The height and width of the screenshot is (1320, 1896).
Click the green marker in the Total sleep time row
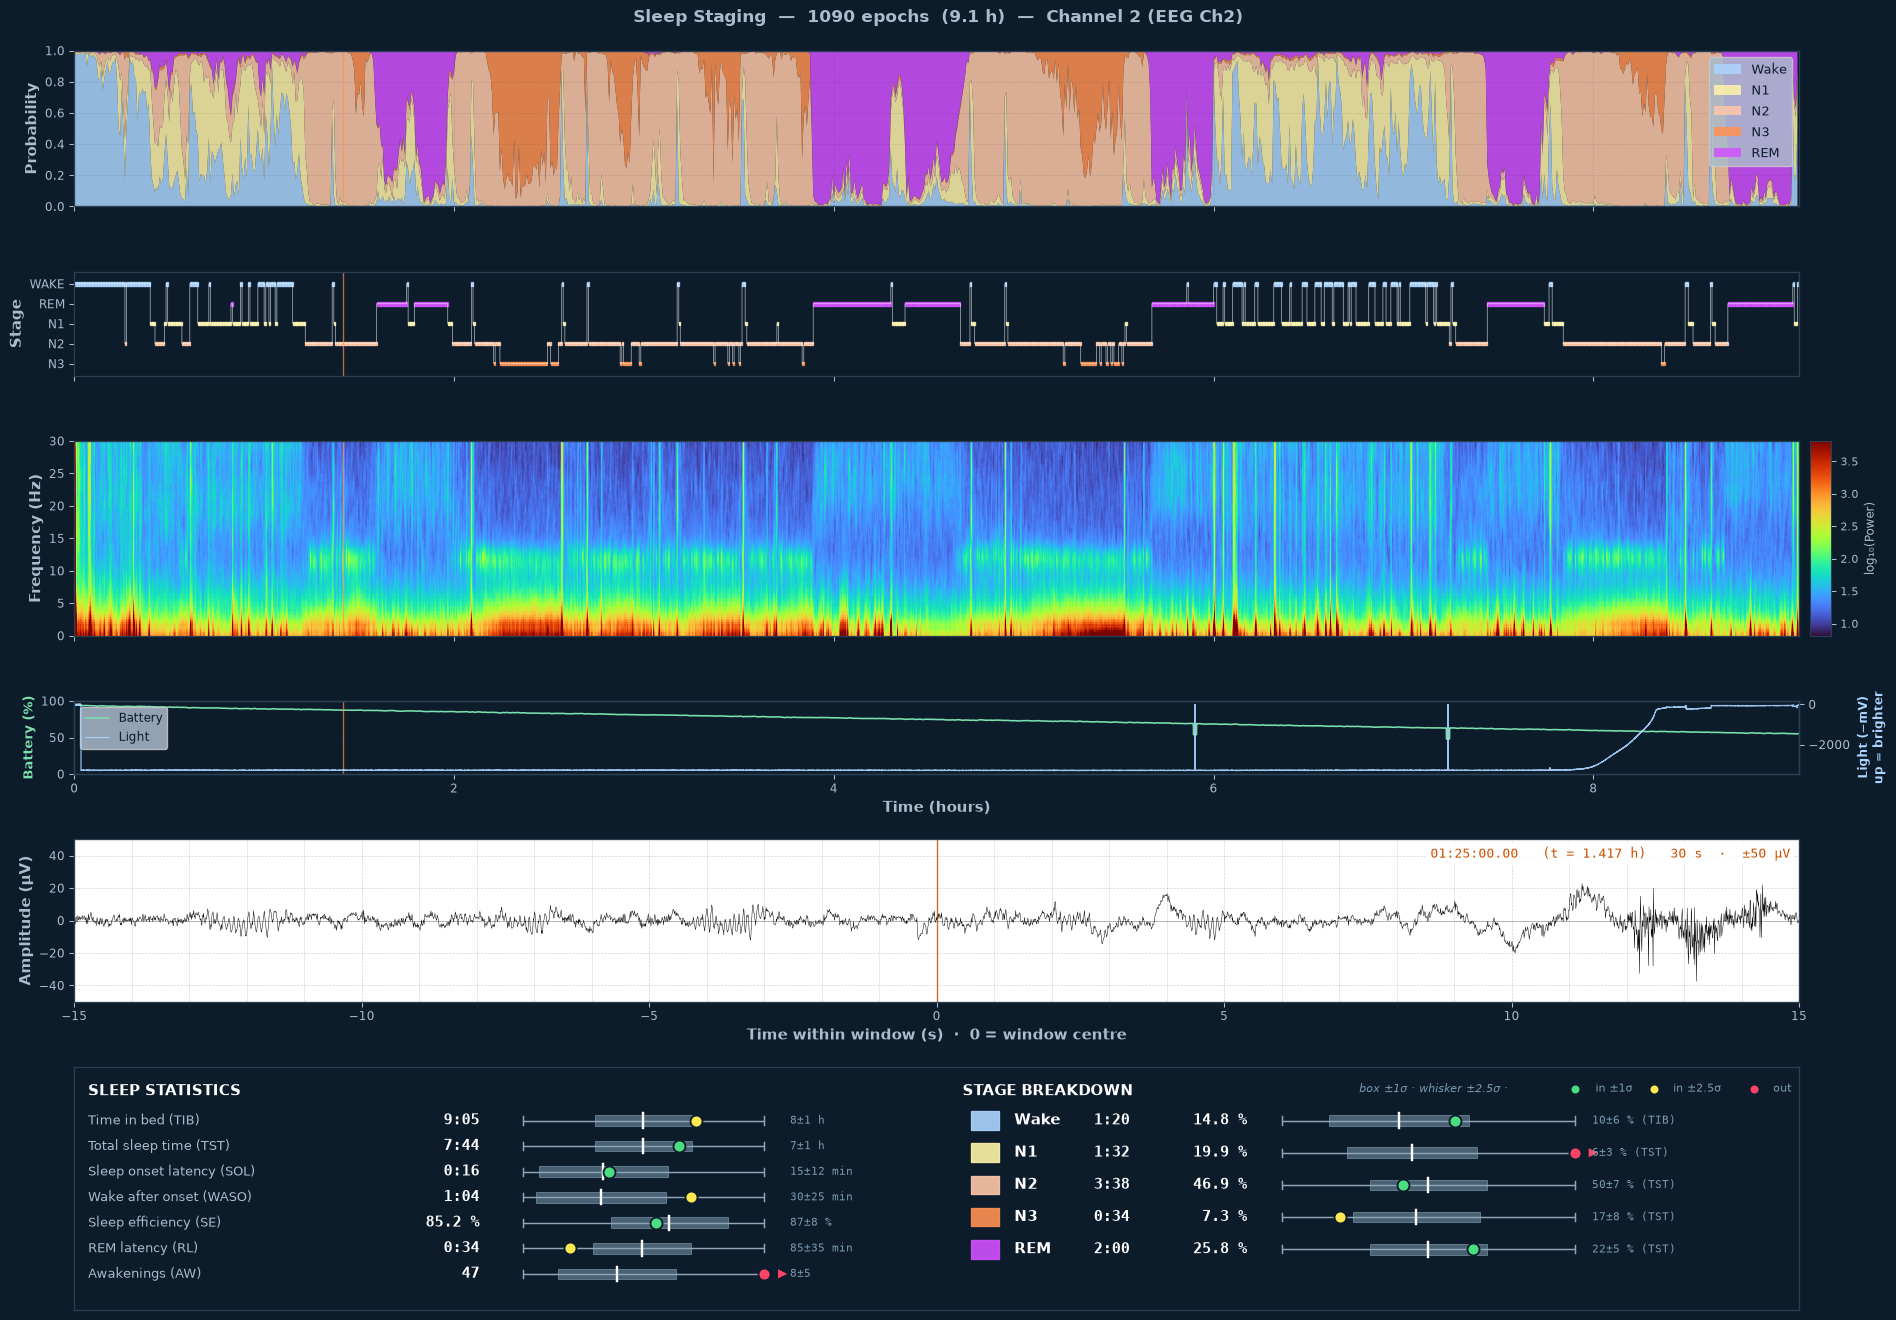(679, 1146)
